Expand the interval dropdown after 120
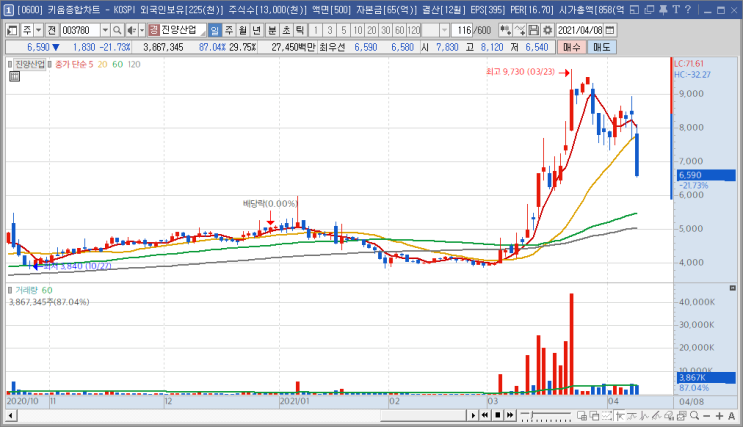This screenshot has width=743, height=427. 444,30
